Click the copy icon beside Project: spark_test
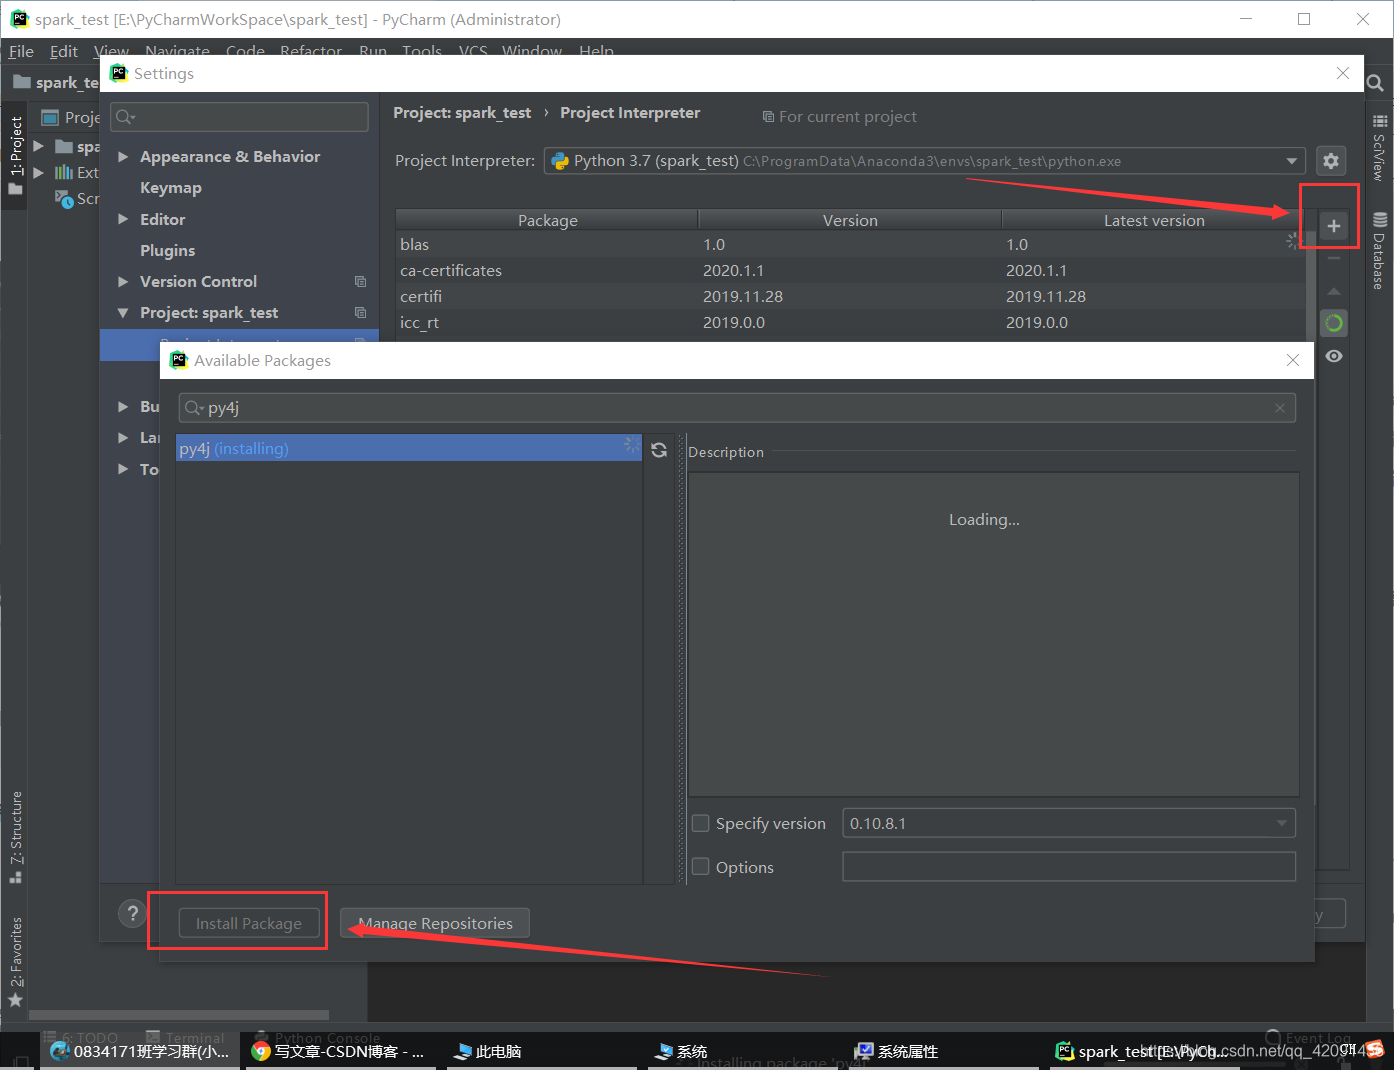The image size is (1394, 1070). (x=360, y=313)
